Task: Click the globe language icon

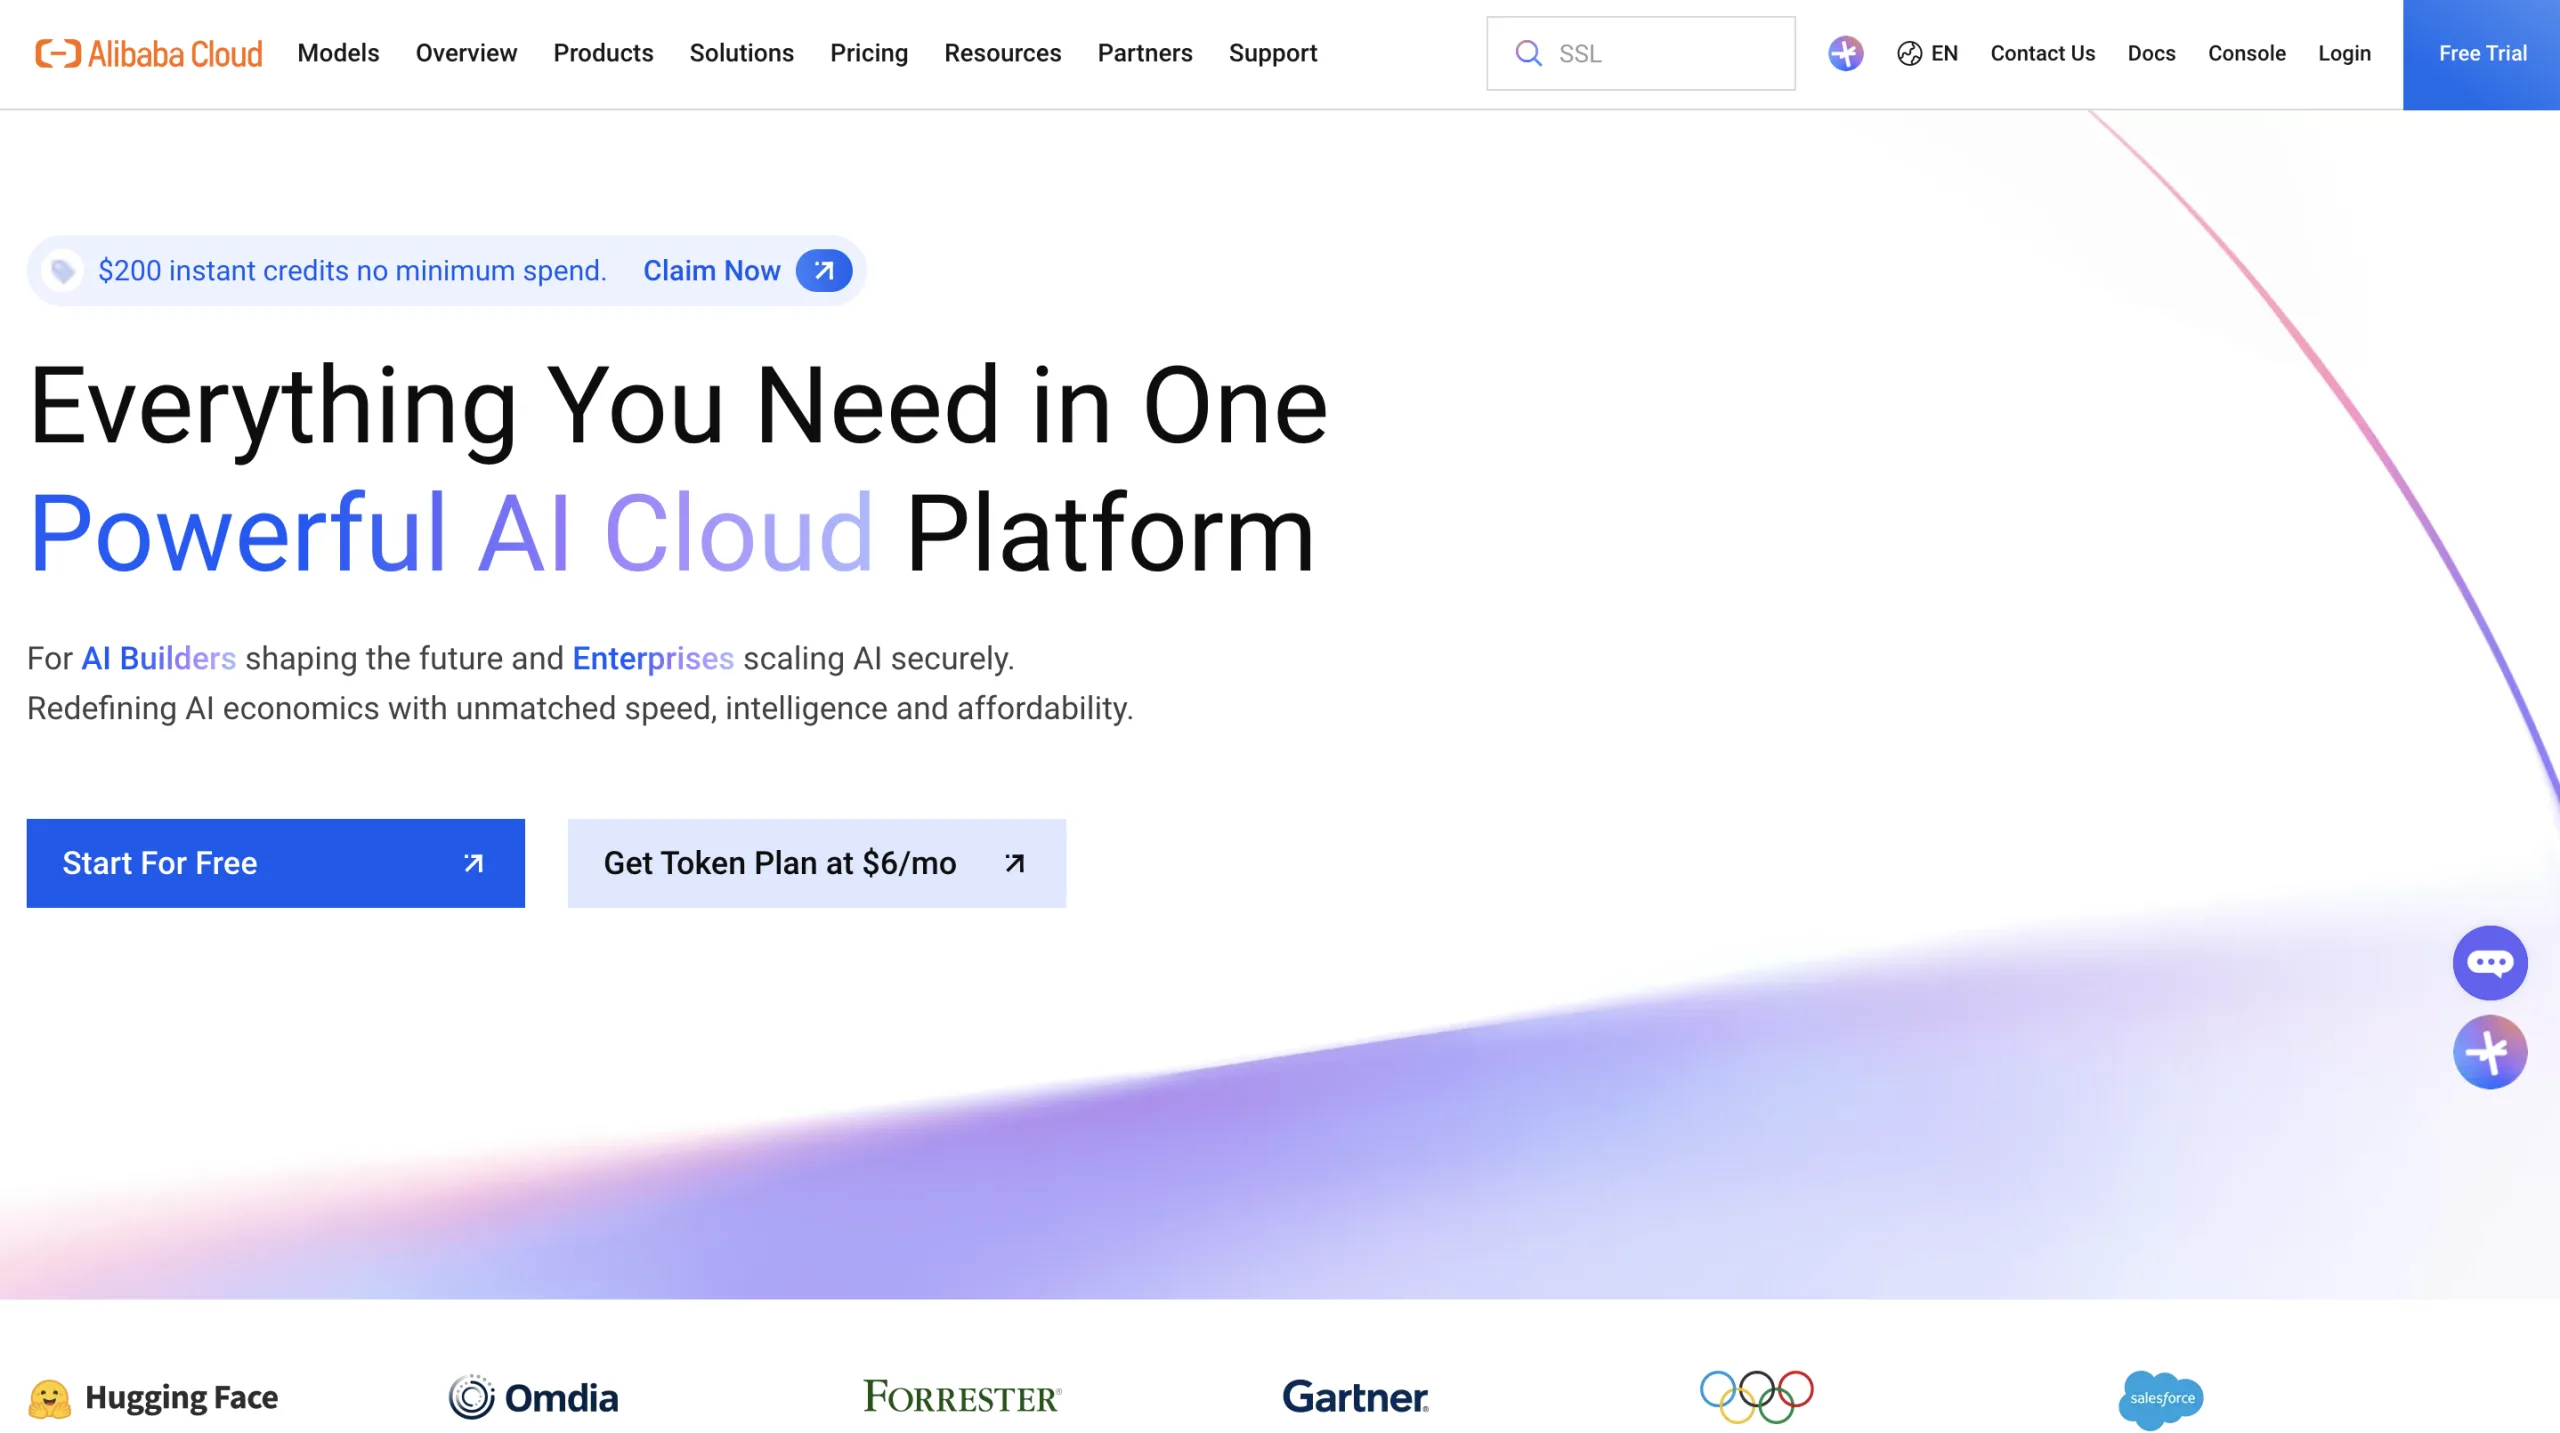Action: tap(1909, 53)
